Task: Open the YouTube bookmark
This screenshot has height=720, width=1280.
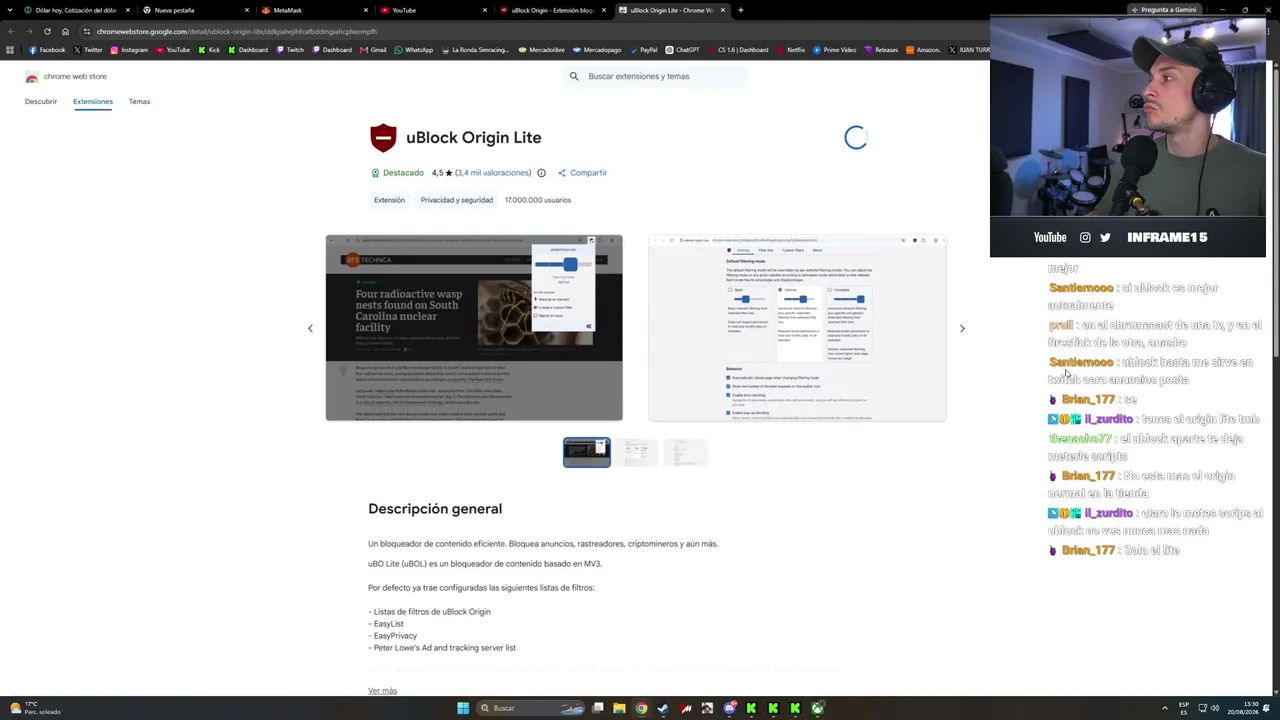Action: coord(173,50)
